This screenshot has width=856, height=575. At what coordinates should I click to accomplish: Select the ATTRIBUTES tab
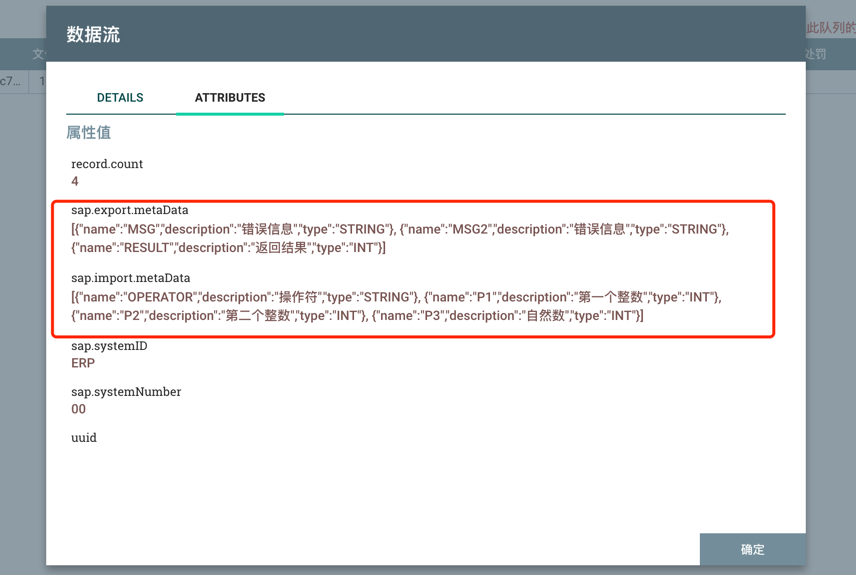pyautogui.click(x=229, y=98)
